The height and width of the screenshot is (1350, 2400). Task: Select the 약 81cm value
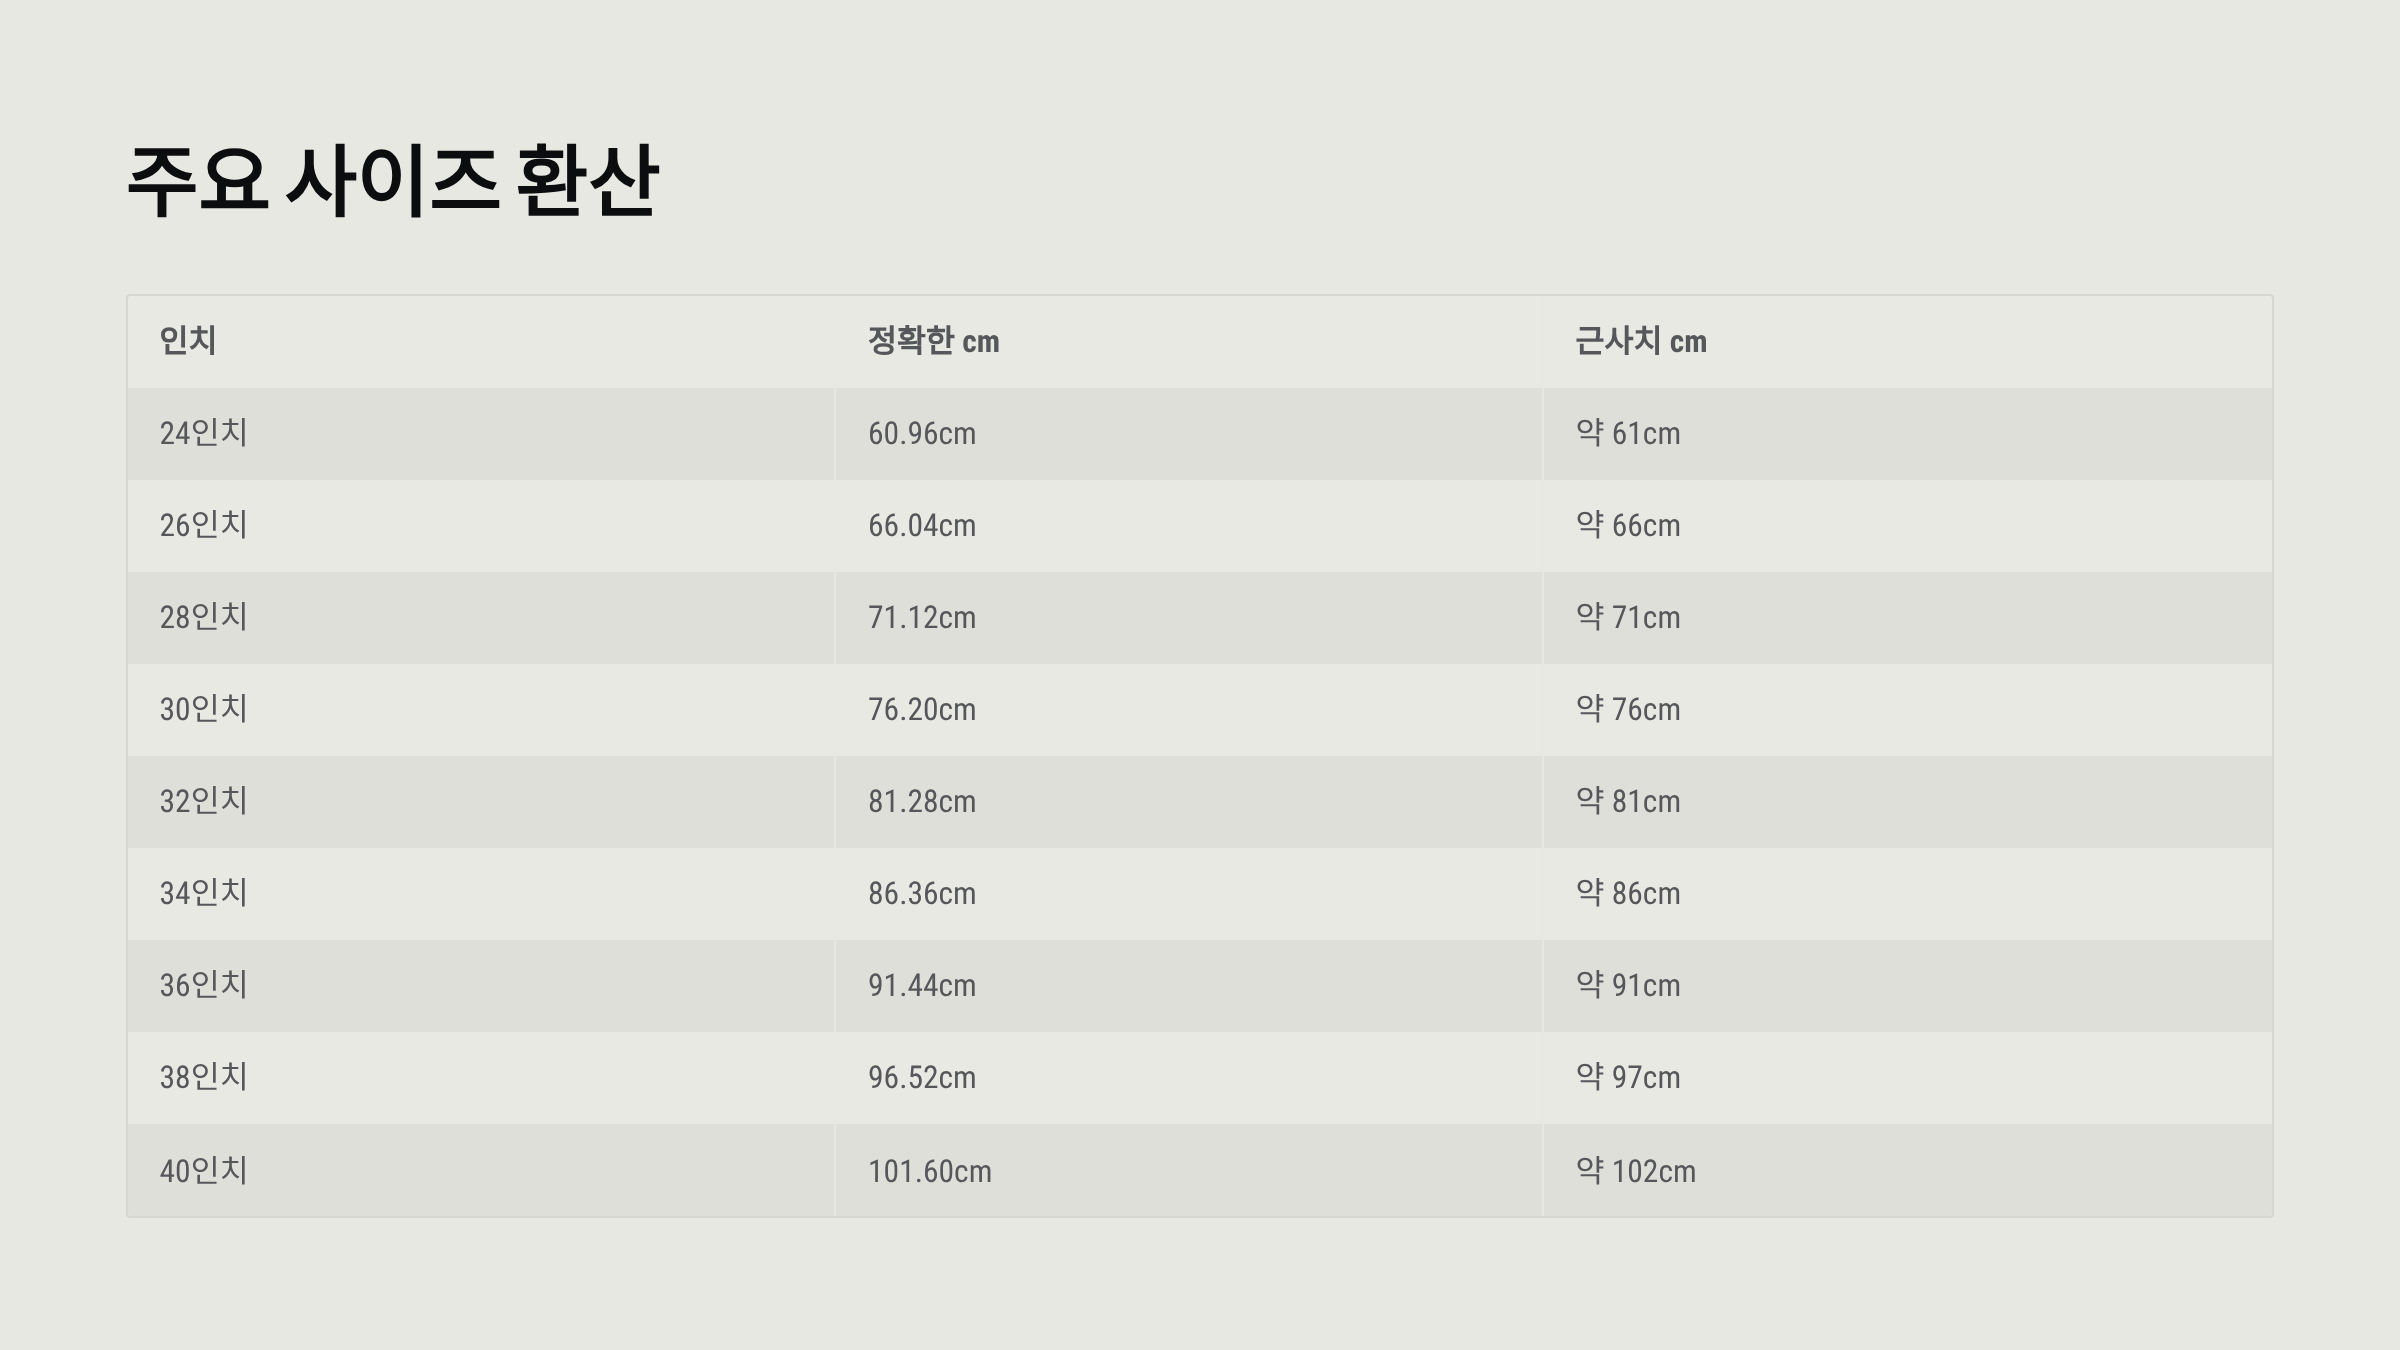pos(1628,801)
